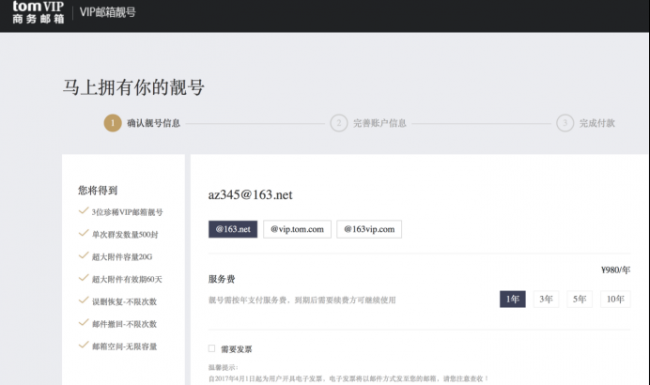Viewport: 650px width, 385px height.
Task: Click the 3位珍稀VIP邮箱靓号 benefit item
Action: tap(127, 212)
